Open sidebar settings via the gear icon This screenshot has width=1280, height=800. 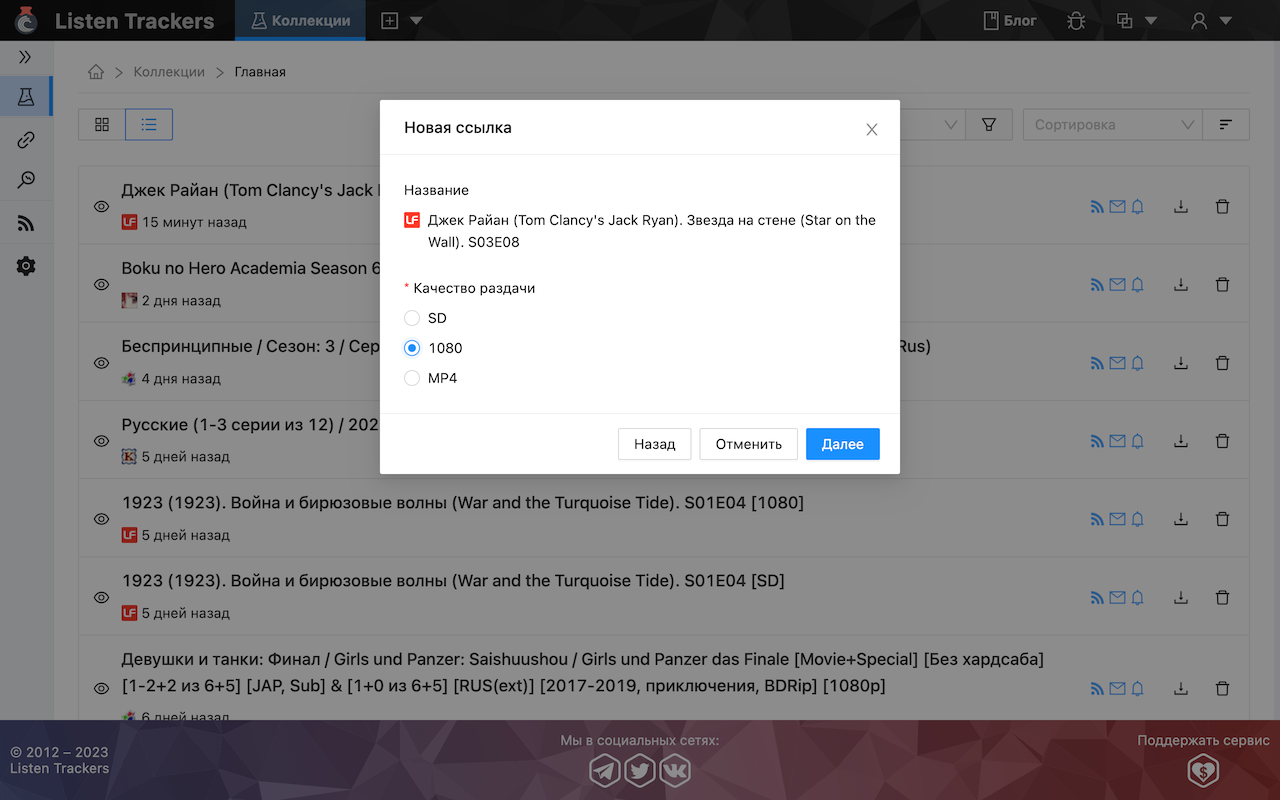(27, 265)
